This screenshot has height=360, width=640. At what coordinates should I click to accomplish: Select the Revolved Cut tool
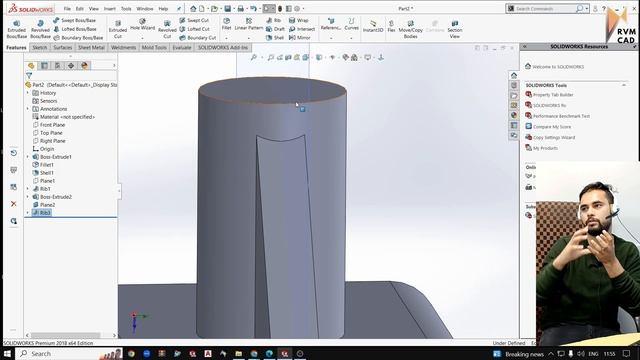167,29
